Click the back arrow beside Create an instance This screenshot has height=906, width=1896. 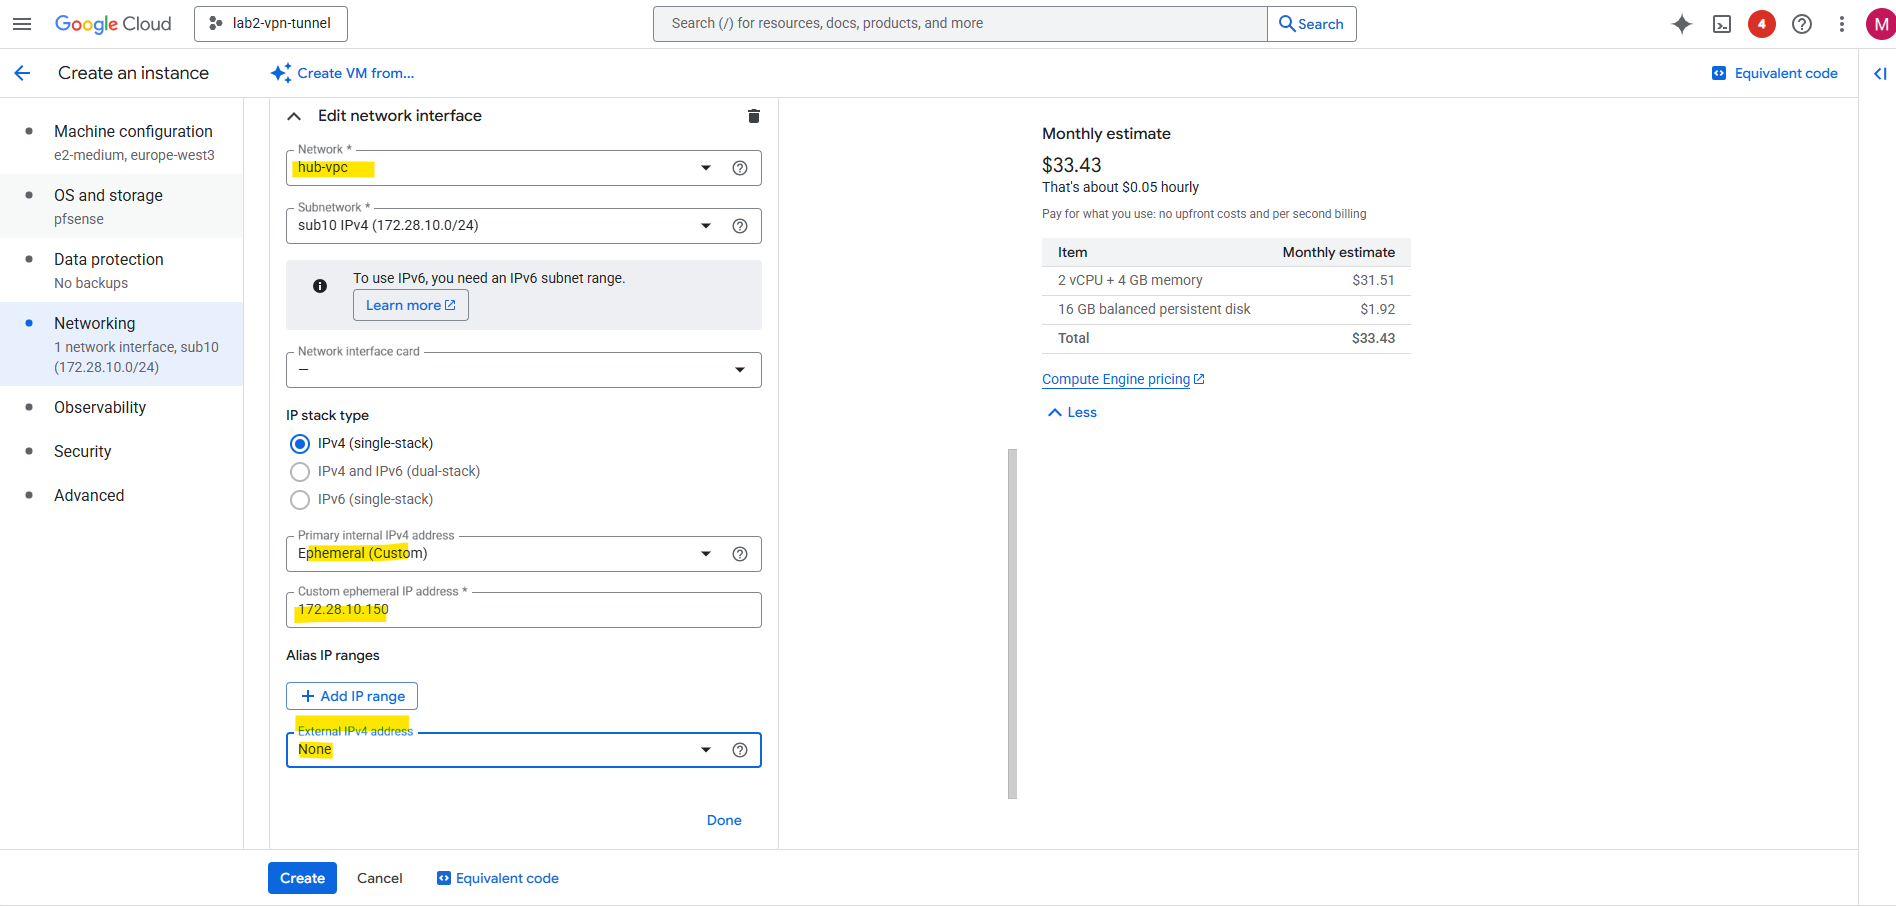tap(22, 73)
